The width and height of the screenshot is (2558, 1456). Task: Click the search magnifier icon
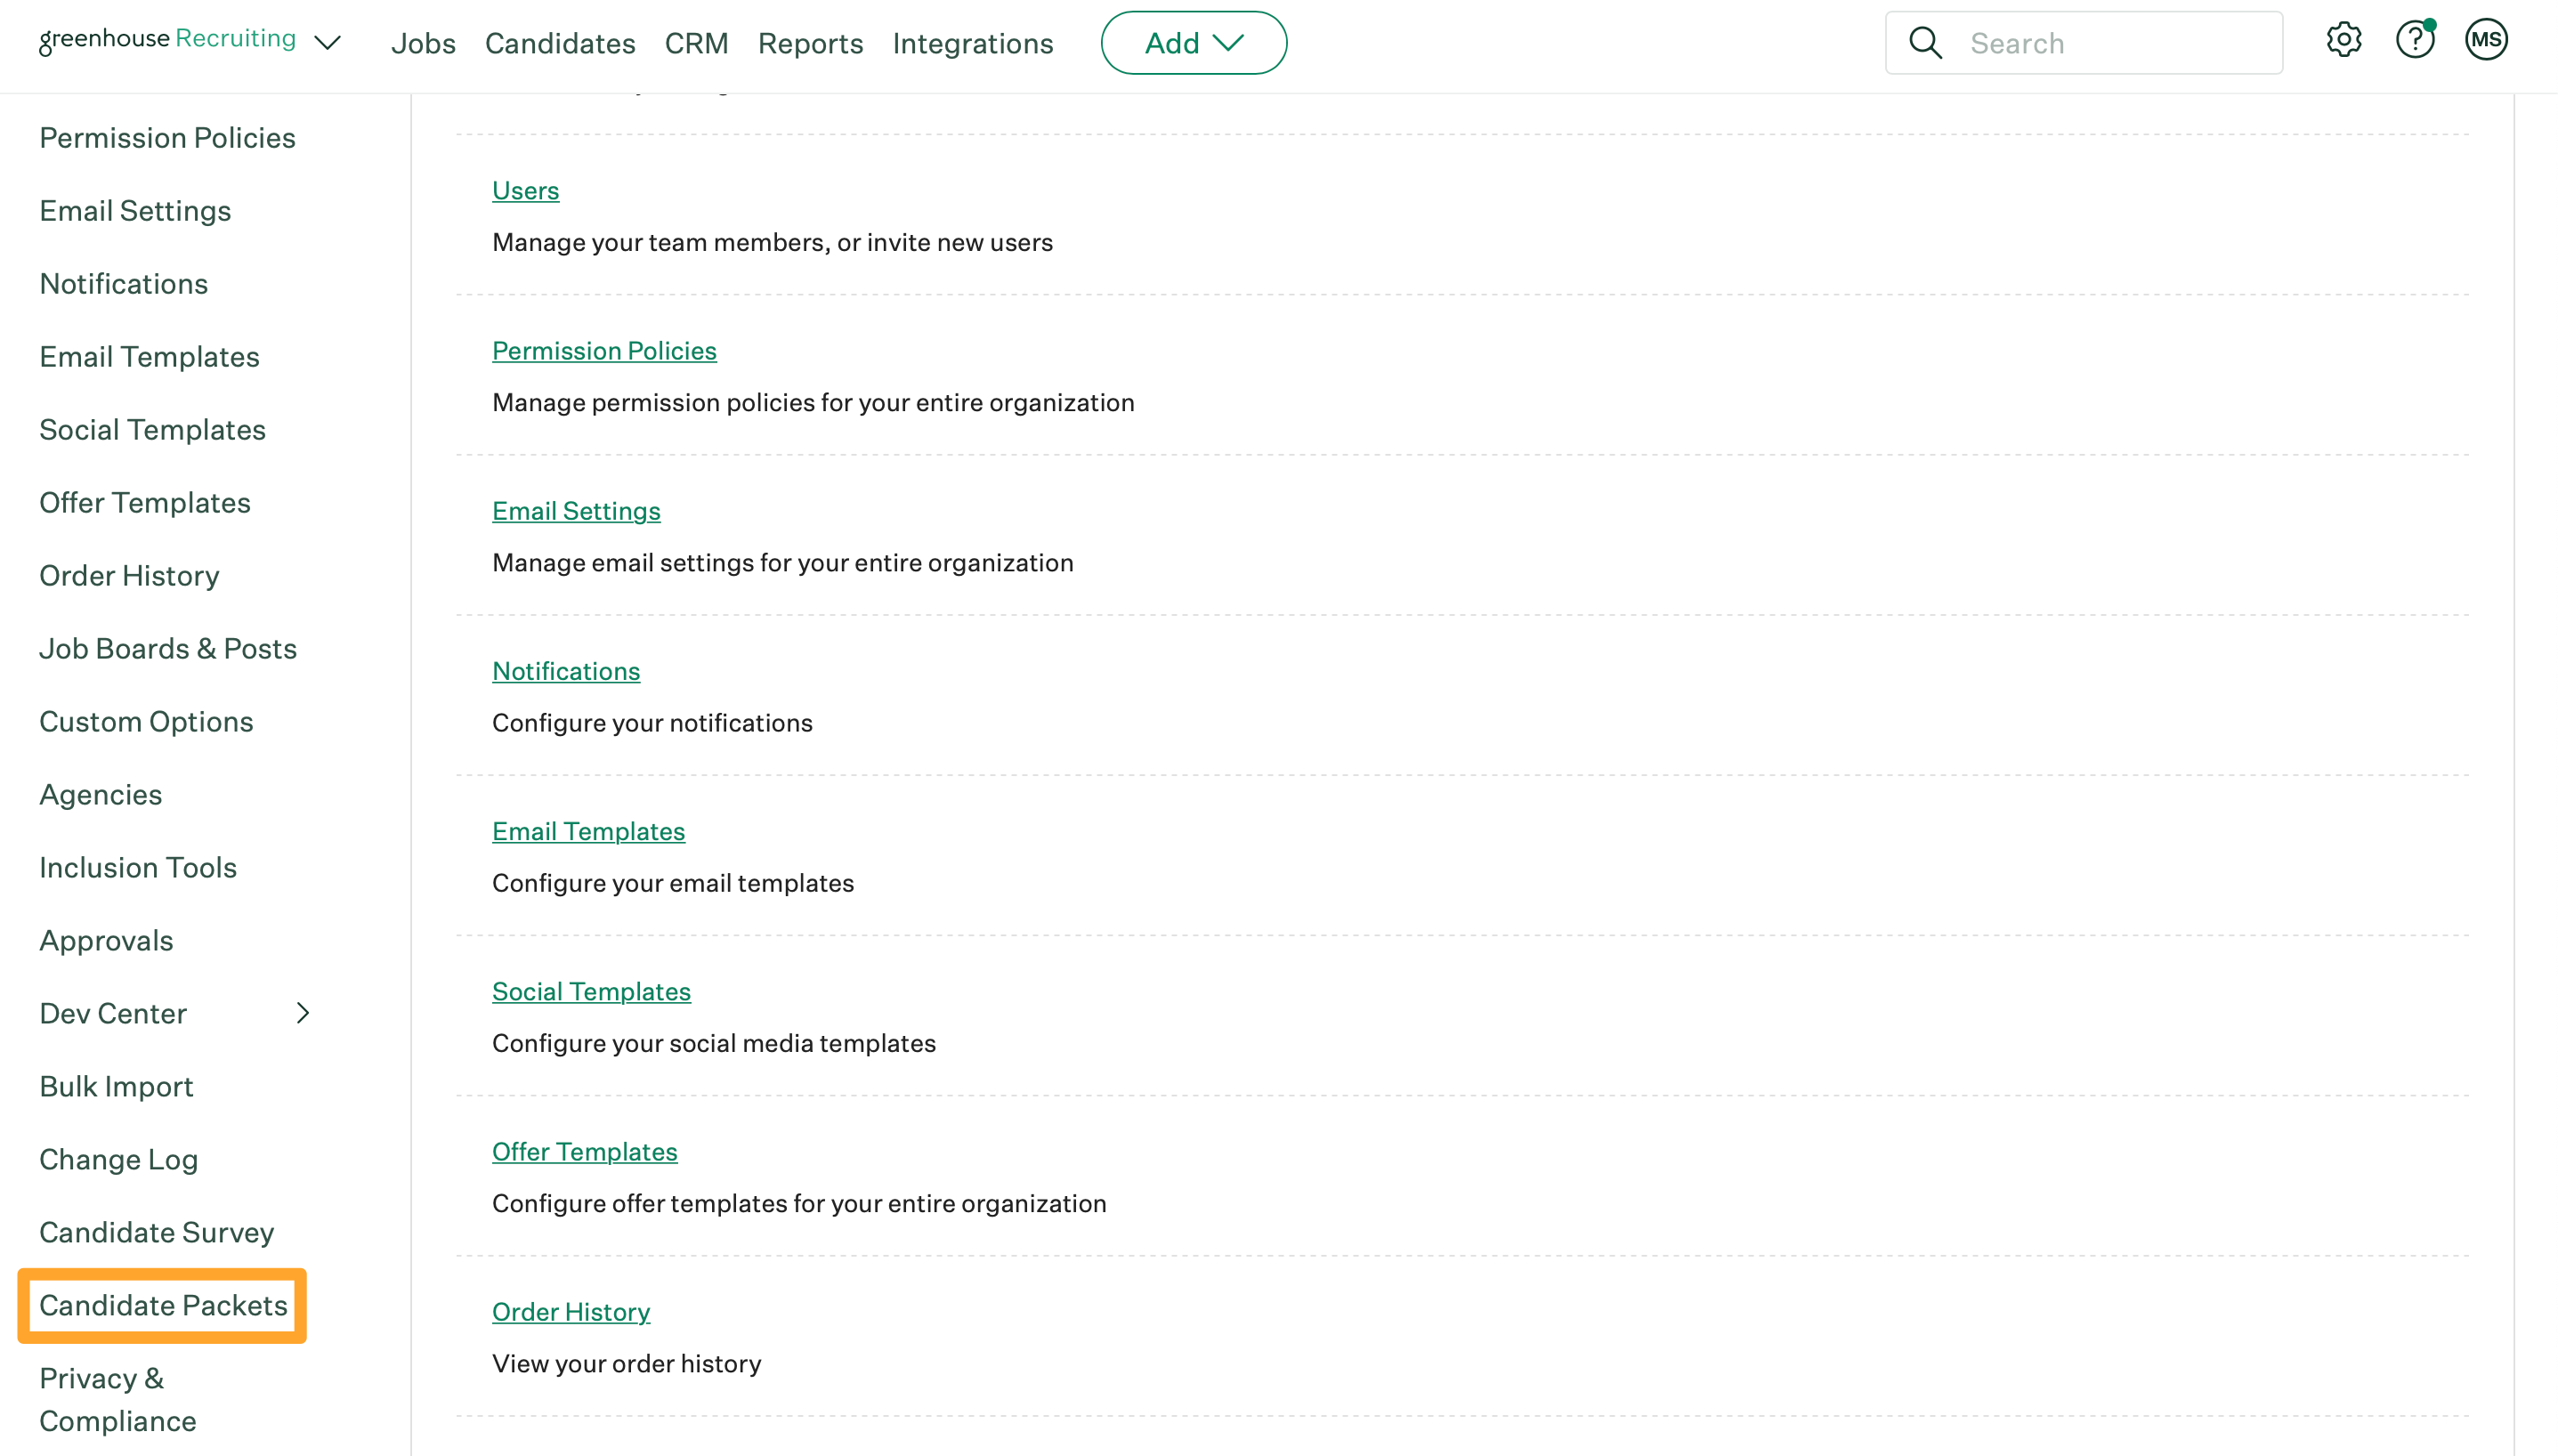(x=1925, y=43)
